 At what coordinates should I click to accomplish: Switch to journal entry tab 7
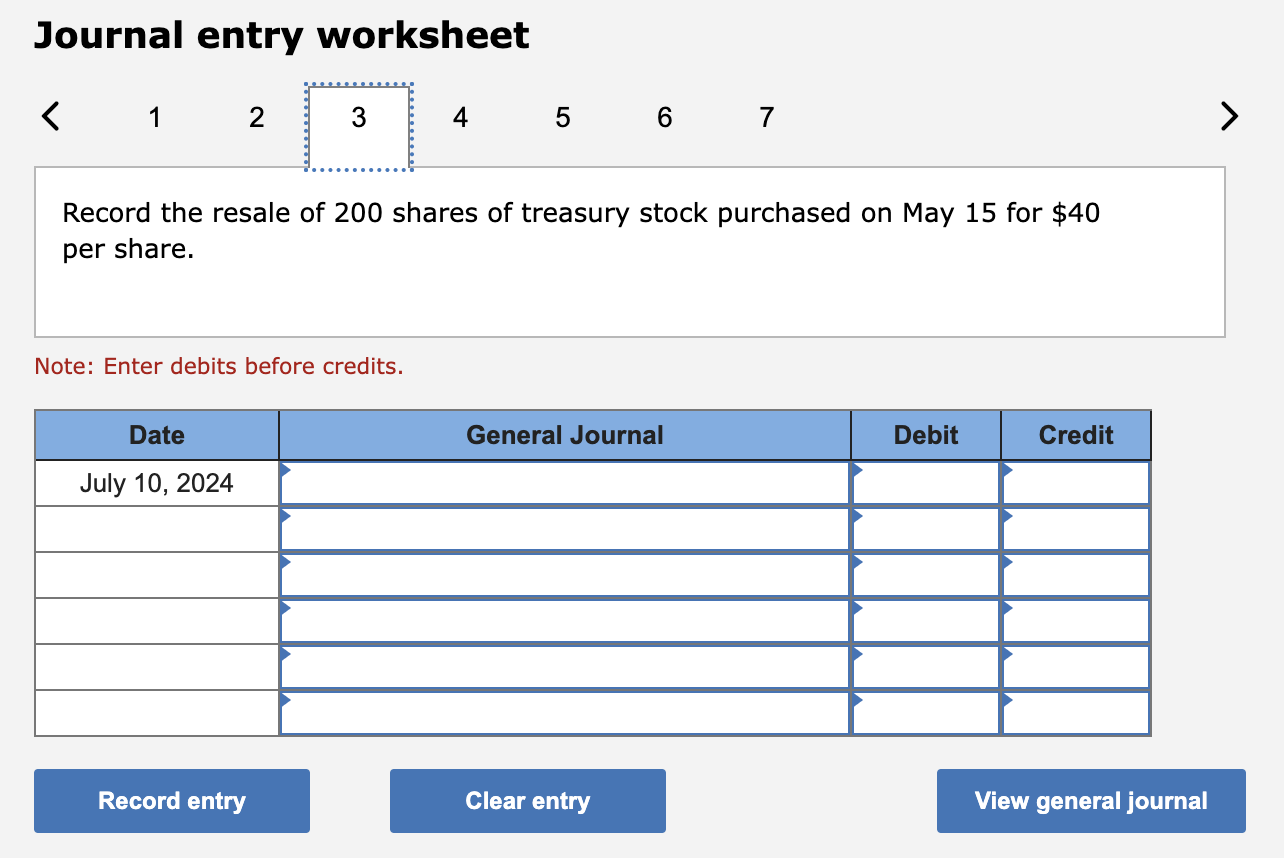(766, 117)
